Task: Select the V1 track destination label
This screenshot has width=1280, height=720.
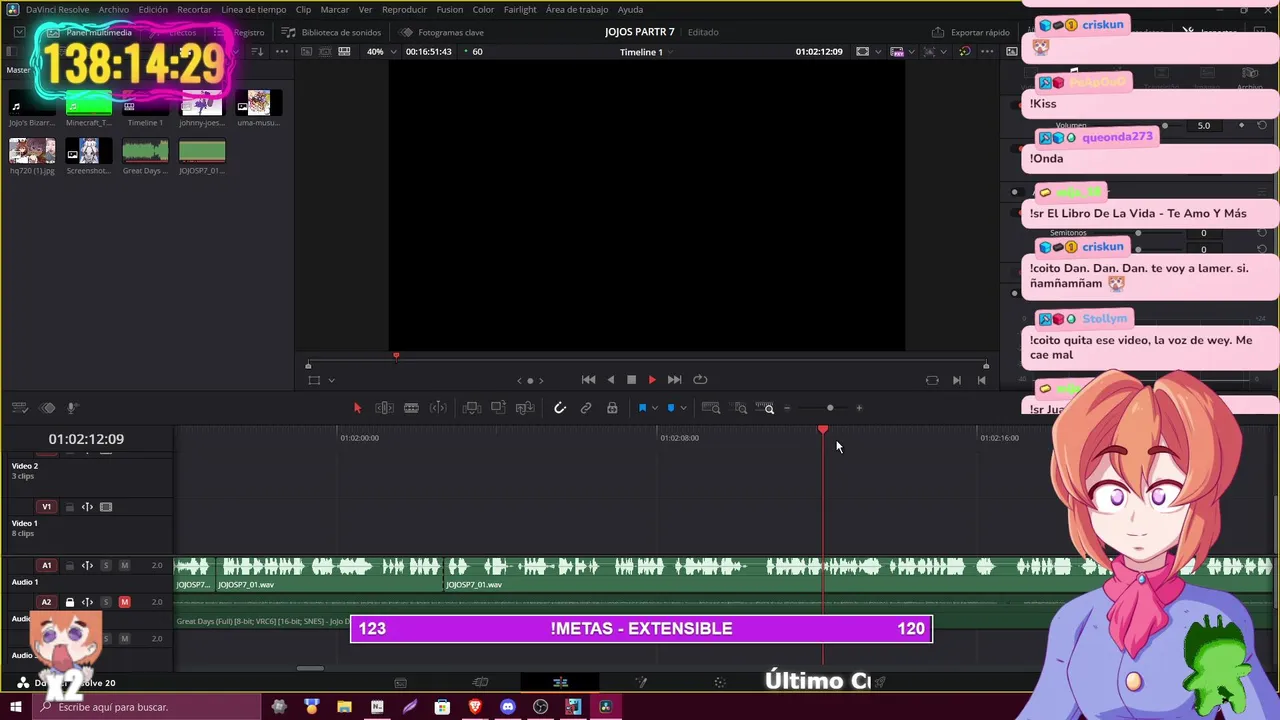Action: pos(46,507)
